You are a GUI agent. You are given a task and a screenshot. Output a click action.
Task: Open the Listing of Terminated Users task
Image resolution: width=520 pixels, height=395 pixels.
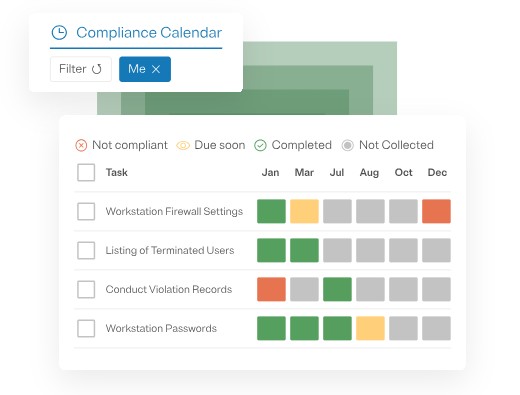click(170, 250)
